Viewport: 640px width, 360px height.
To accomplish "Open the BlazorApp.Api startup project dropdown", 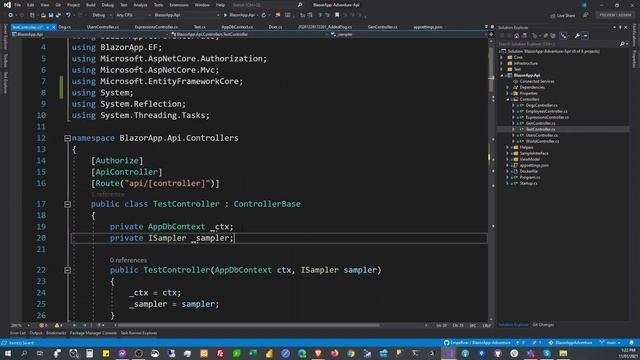I will (186, 15).
